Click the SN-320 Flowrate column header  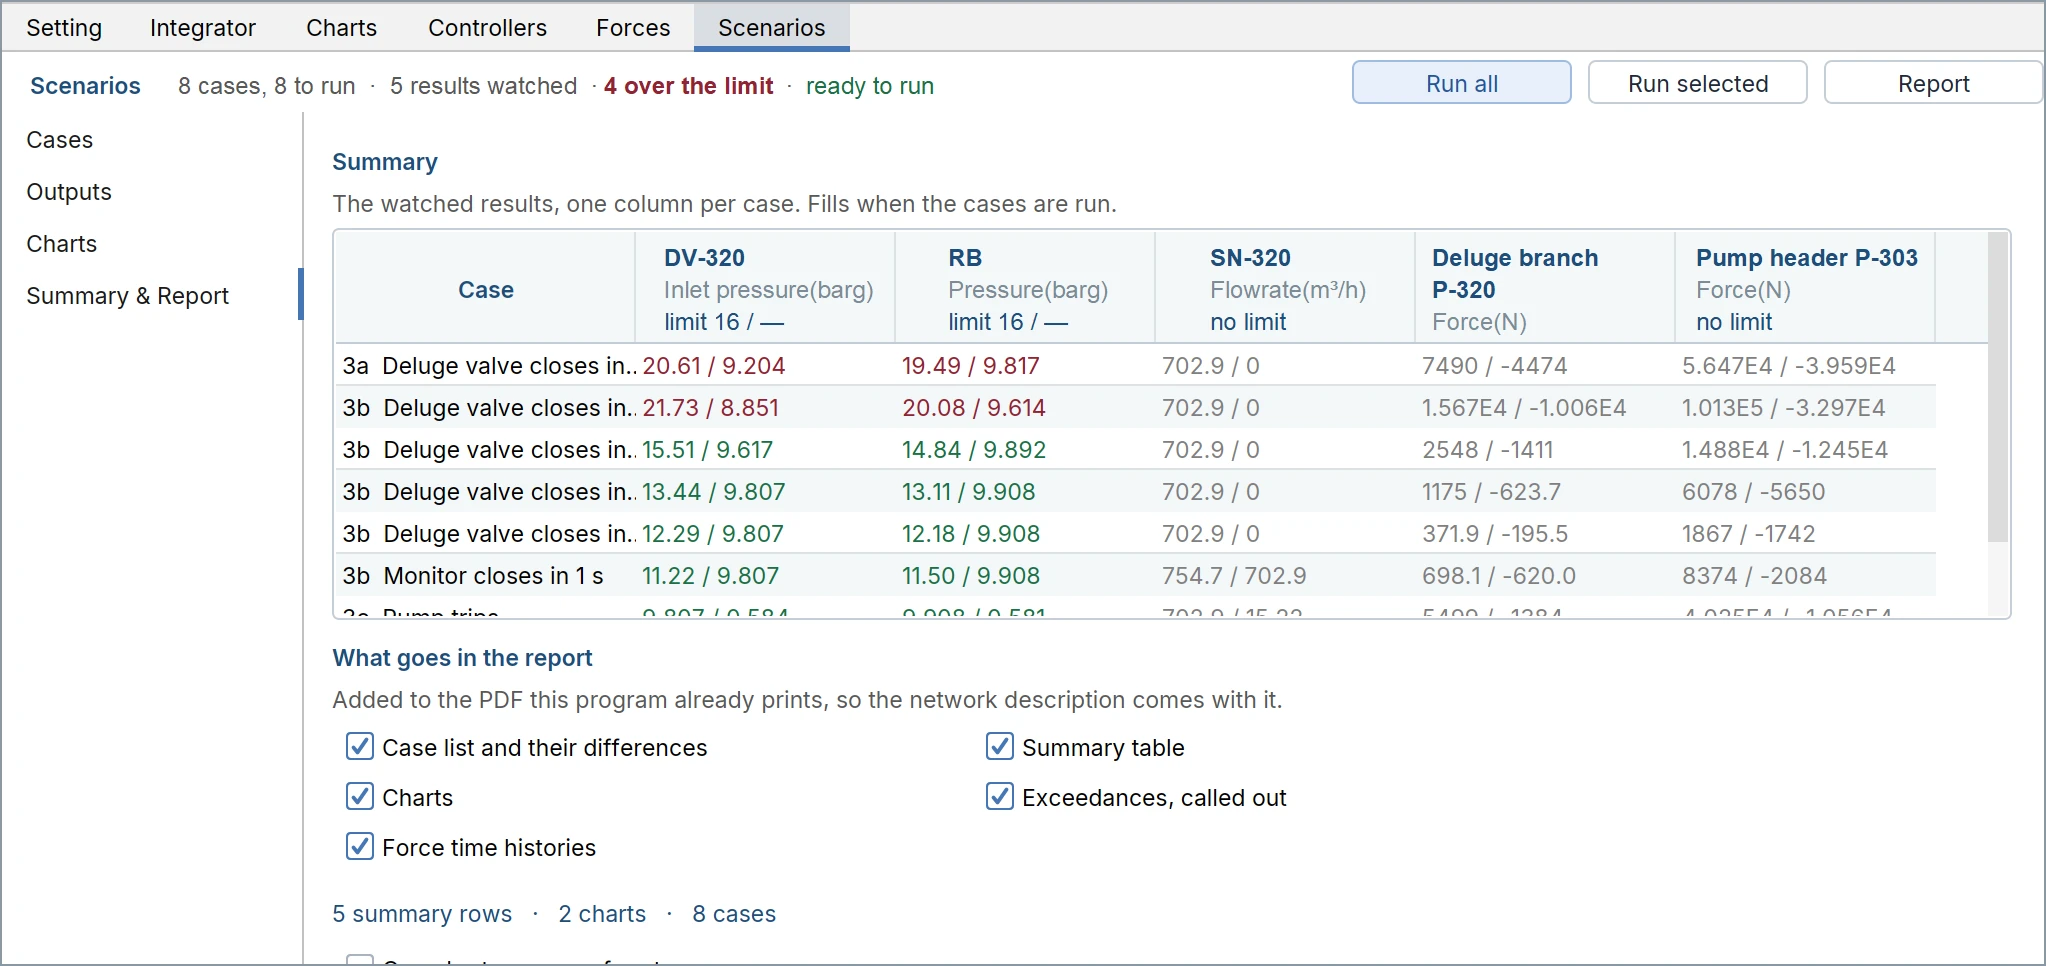pyautogui.click(x=1285, y=289)
